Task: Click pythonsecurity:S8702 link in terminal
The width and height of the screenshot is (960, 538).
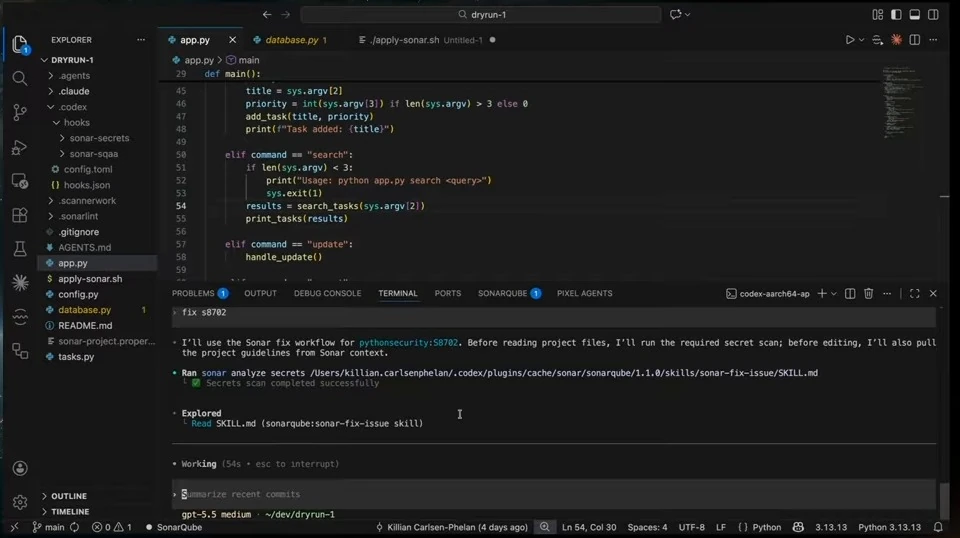Action: (x=408, y=343)
